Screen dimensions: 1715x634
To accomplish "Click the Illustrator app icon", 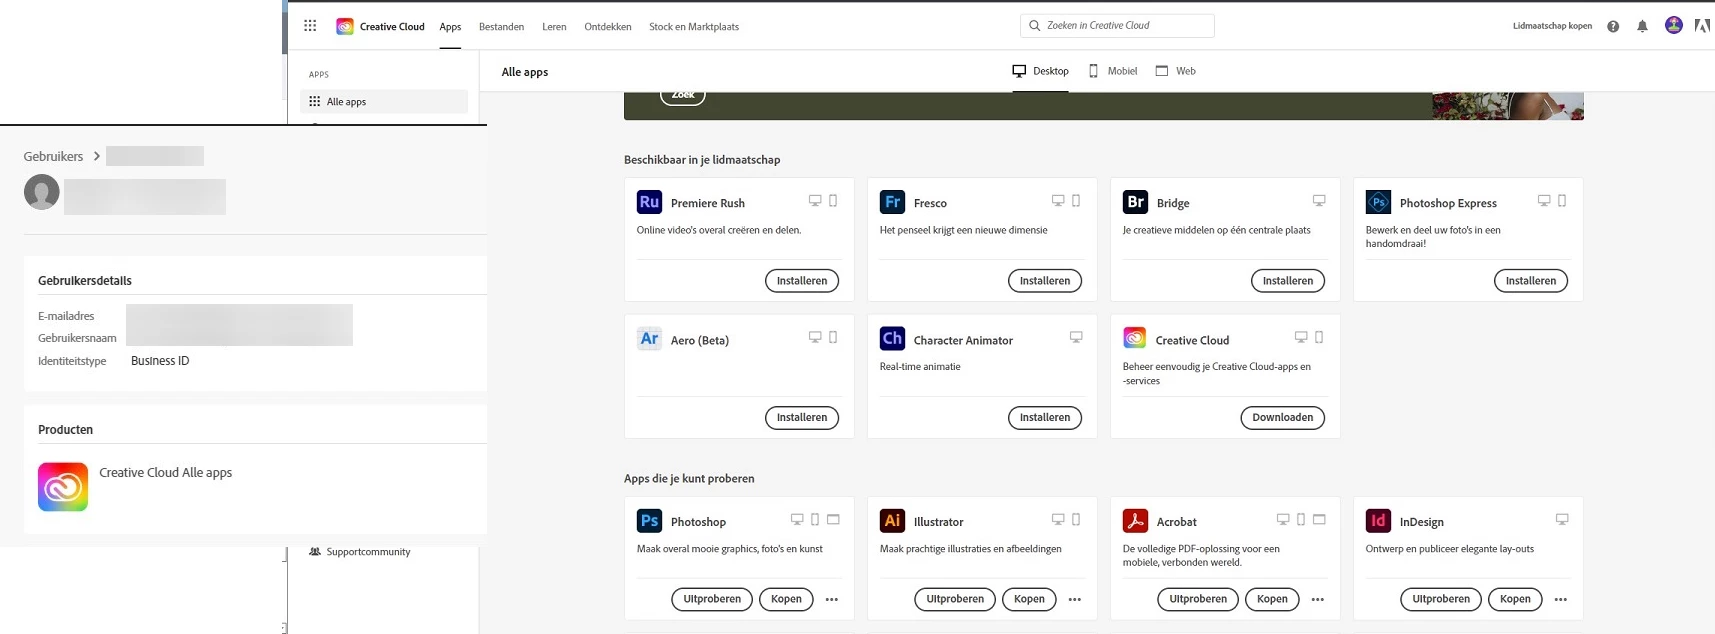I will [x=892, y=521].
